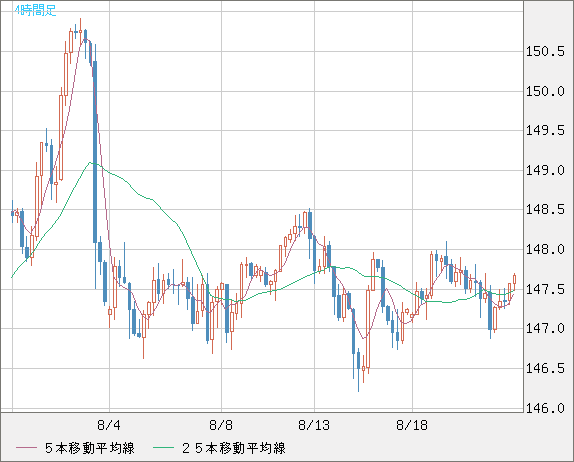574x462 pixels.
Task: Click the 150.5 price axis label
Action: click(545, 52)
